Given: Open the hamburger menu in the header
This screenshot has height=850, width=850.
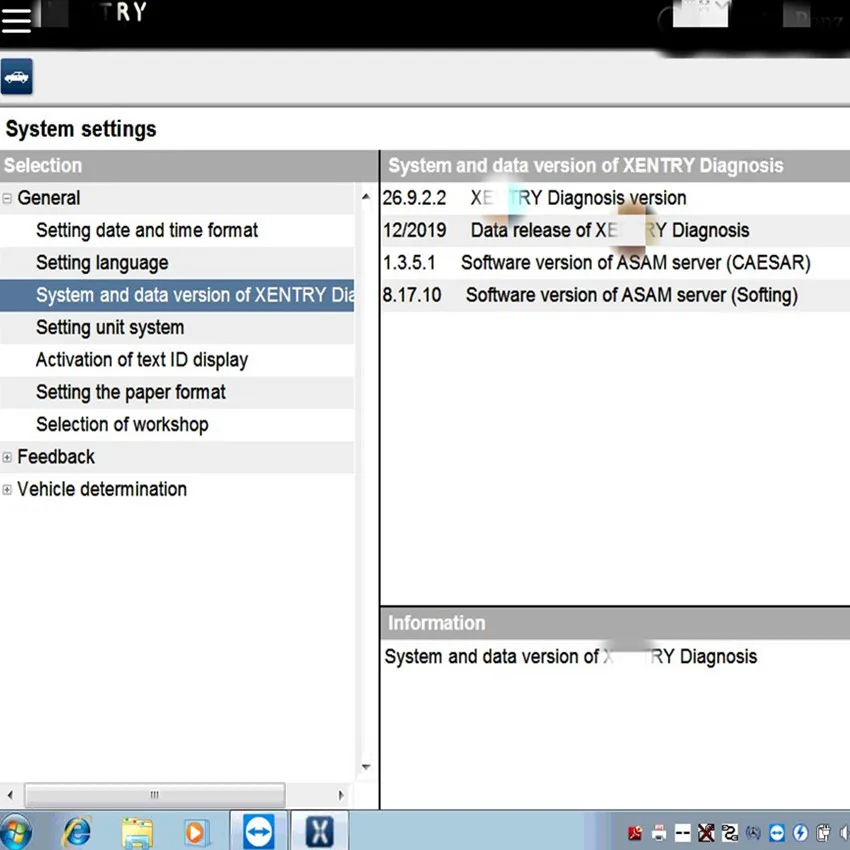Looking at the screenshot, I should [16, 20].
